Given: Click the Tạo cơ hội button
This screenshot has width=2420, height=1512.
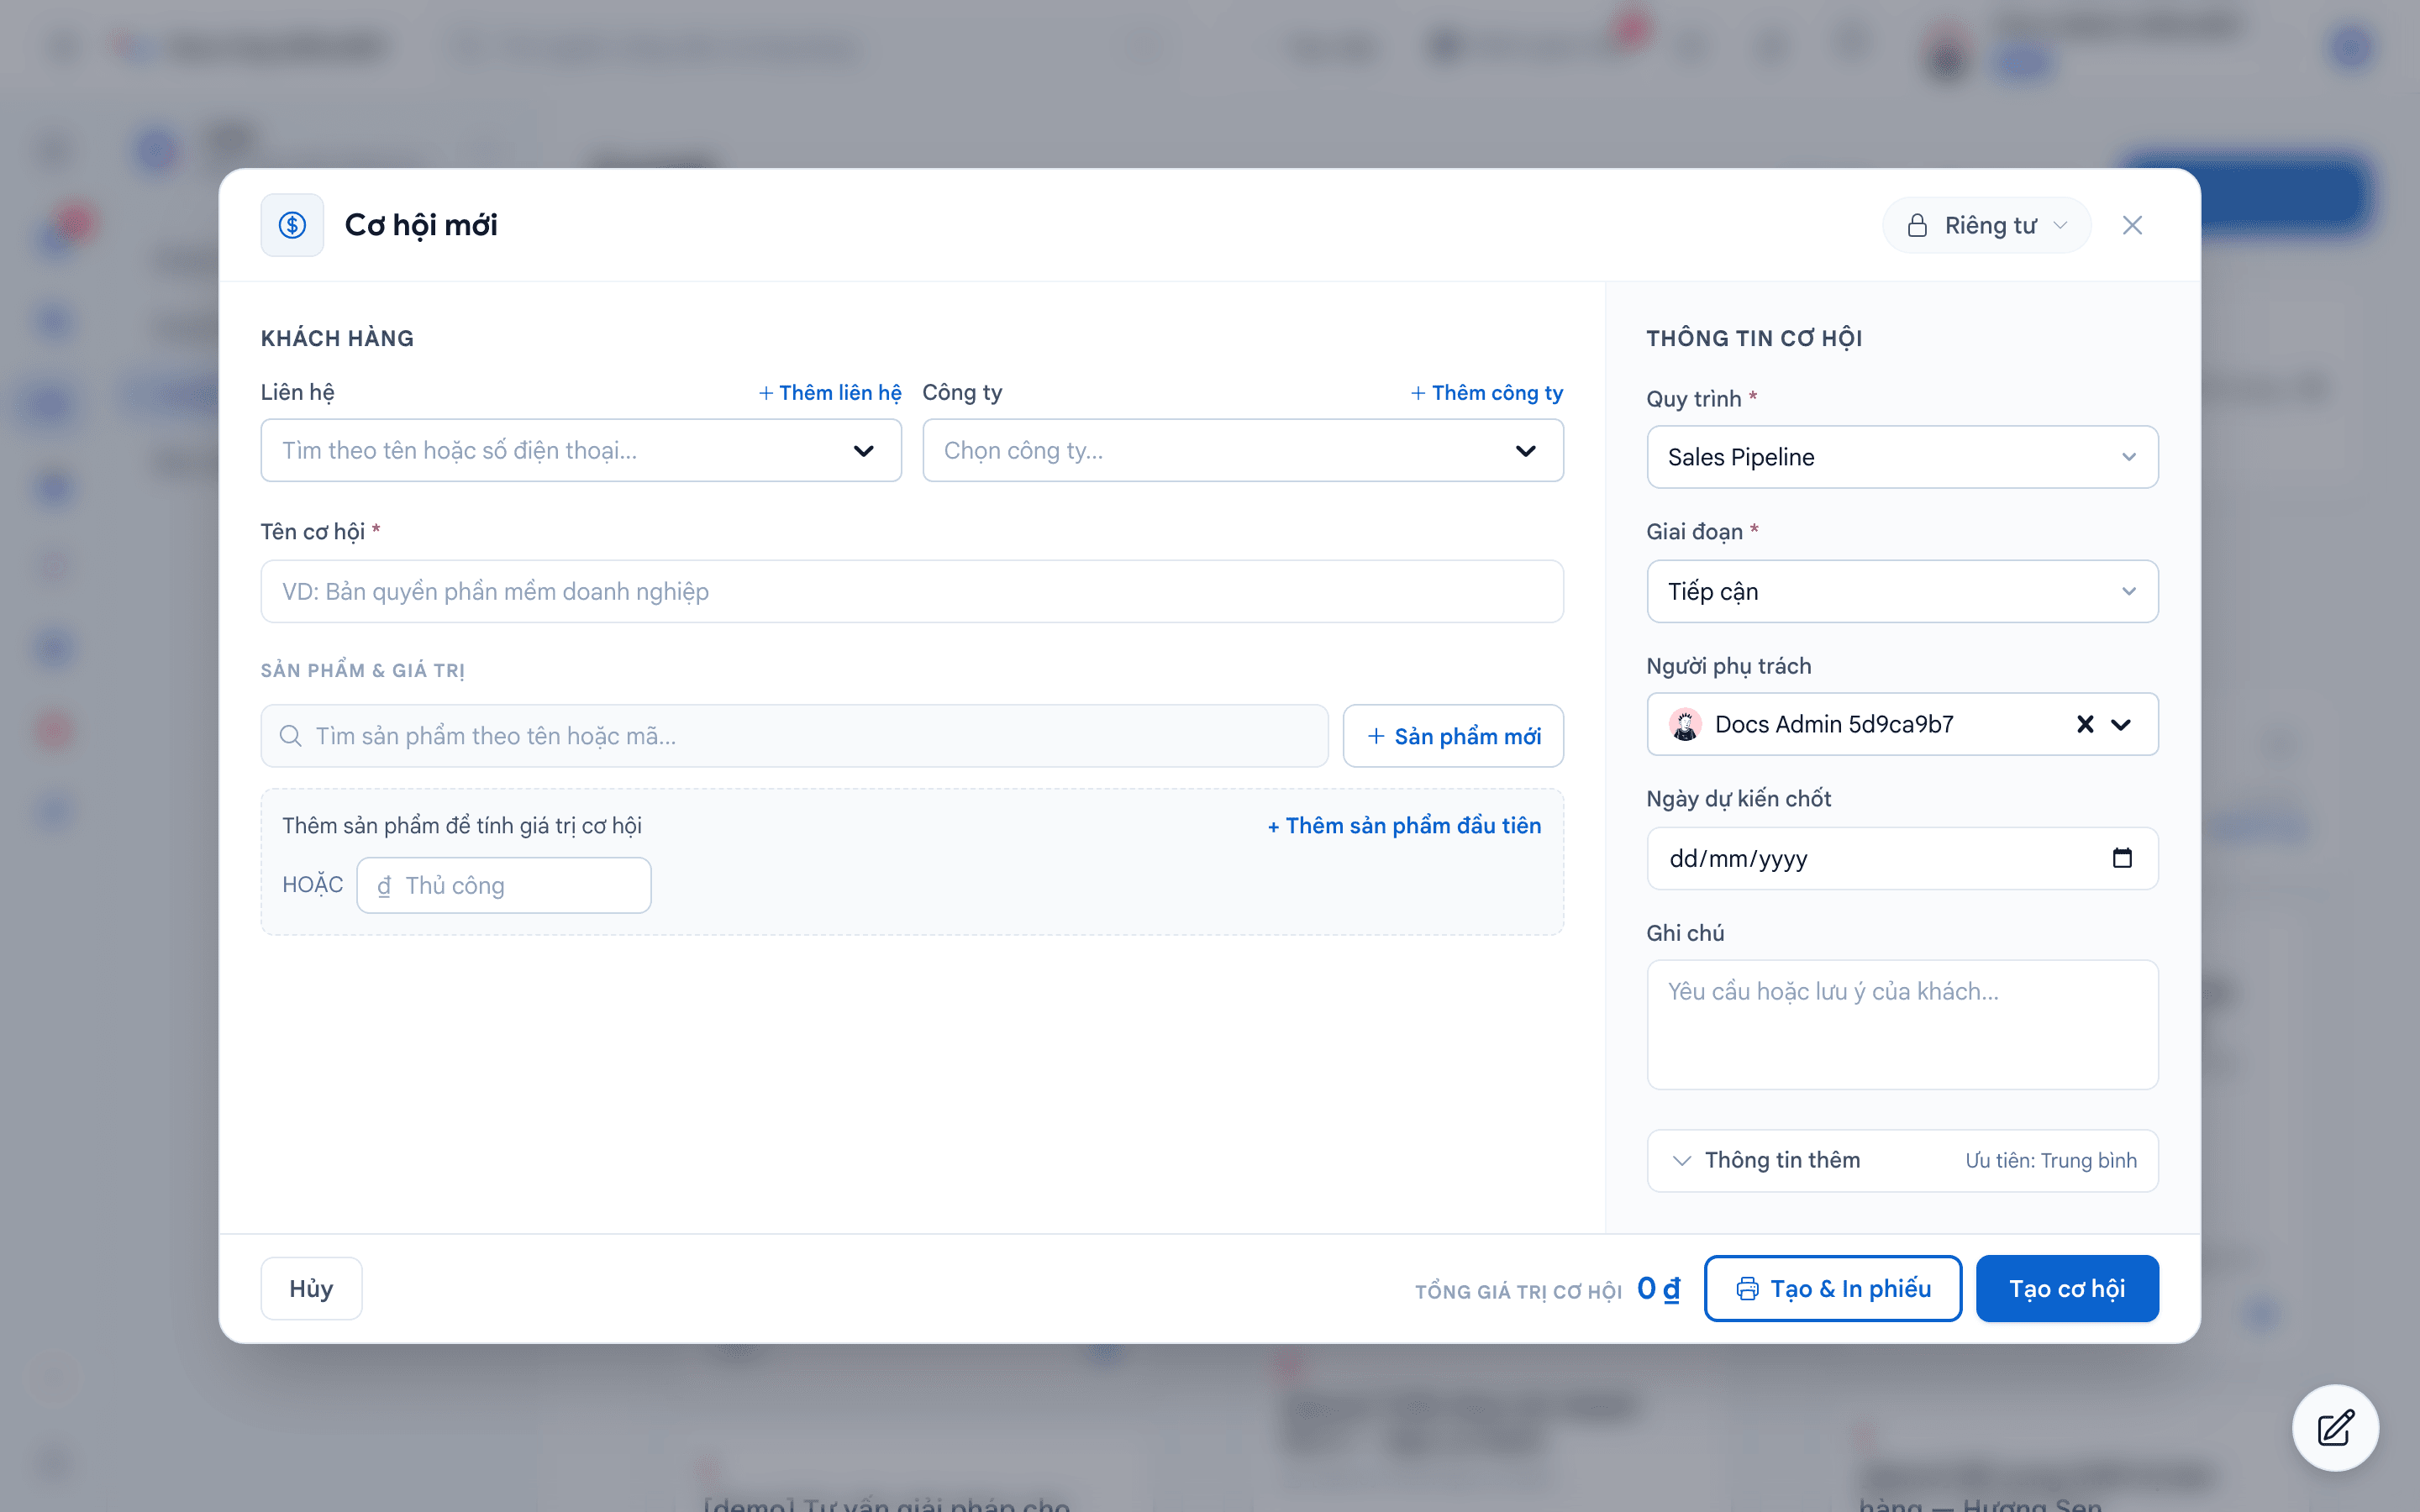Looking at the screenshot, I should tap(2067, 1288).
